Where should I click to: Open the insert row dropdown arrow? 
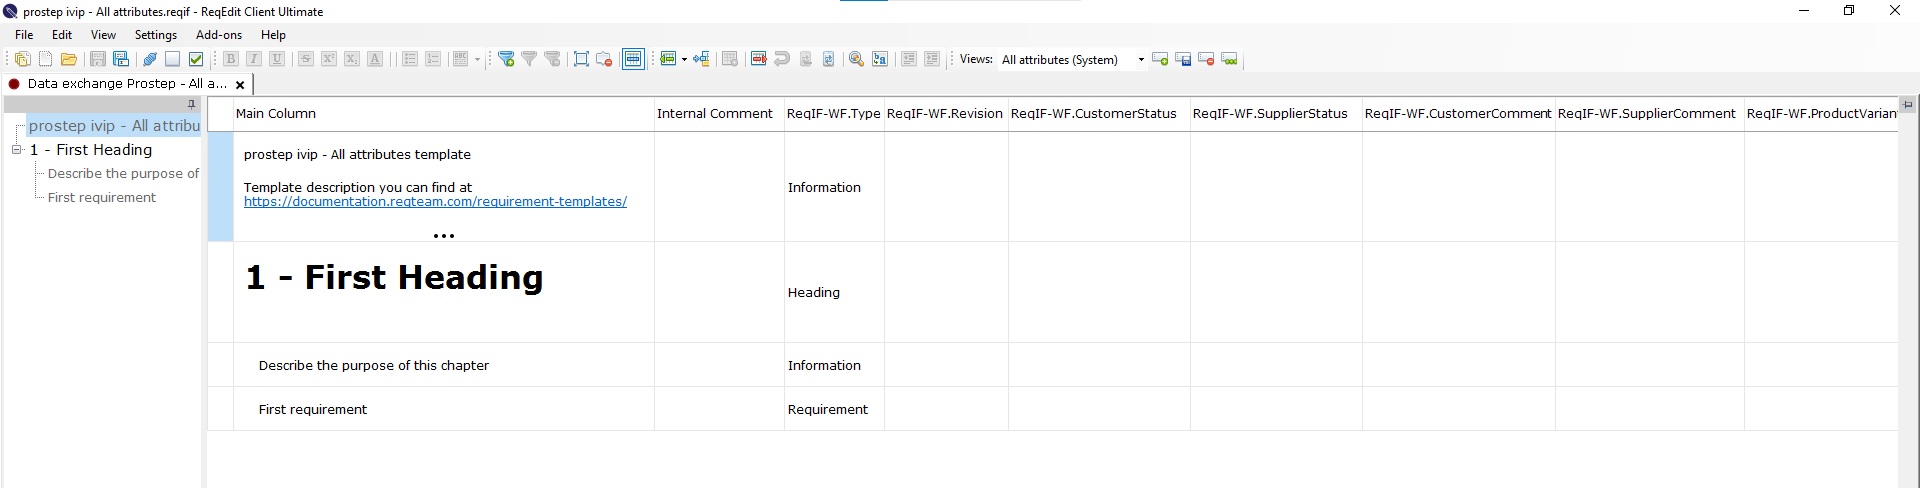pos(684,59)
